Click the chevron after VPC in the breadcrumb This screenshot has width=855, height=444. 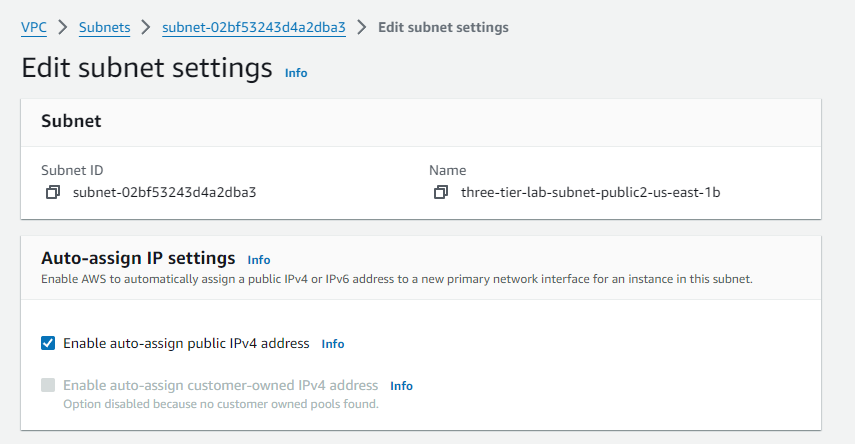point(63,27)
